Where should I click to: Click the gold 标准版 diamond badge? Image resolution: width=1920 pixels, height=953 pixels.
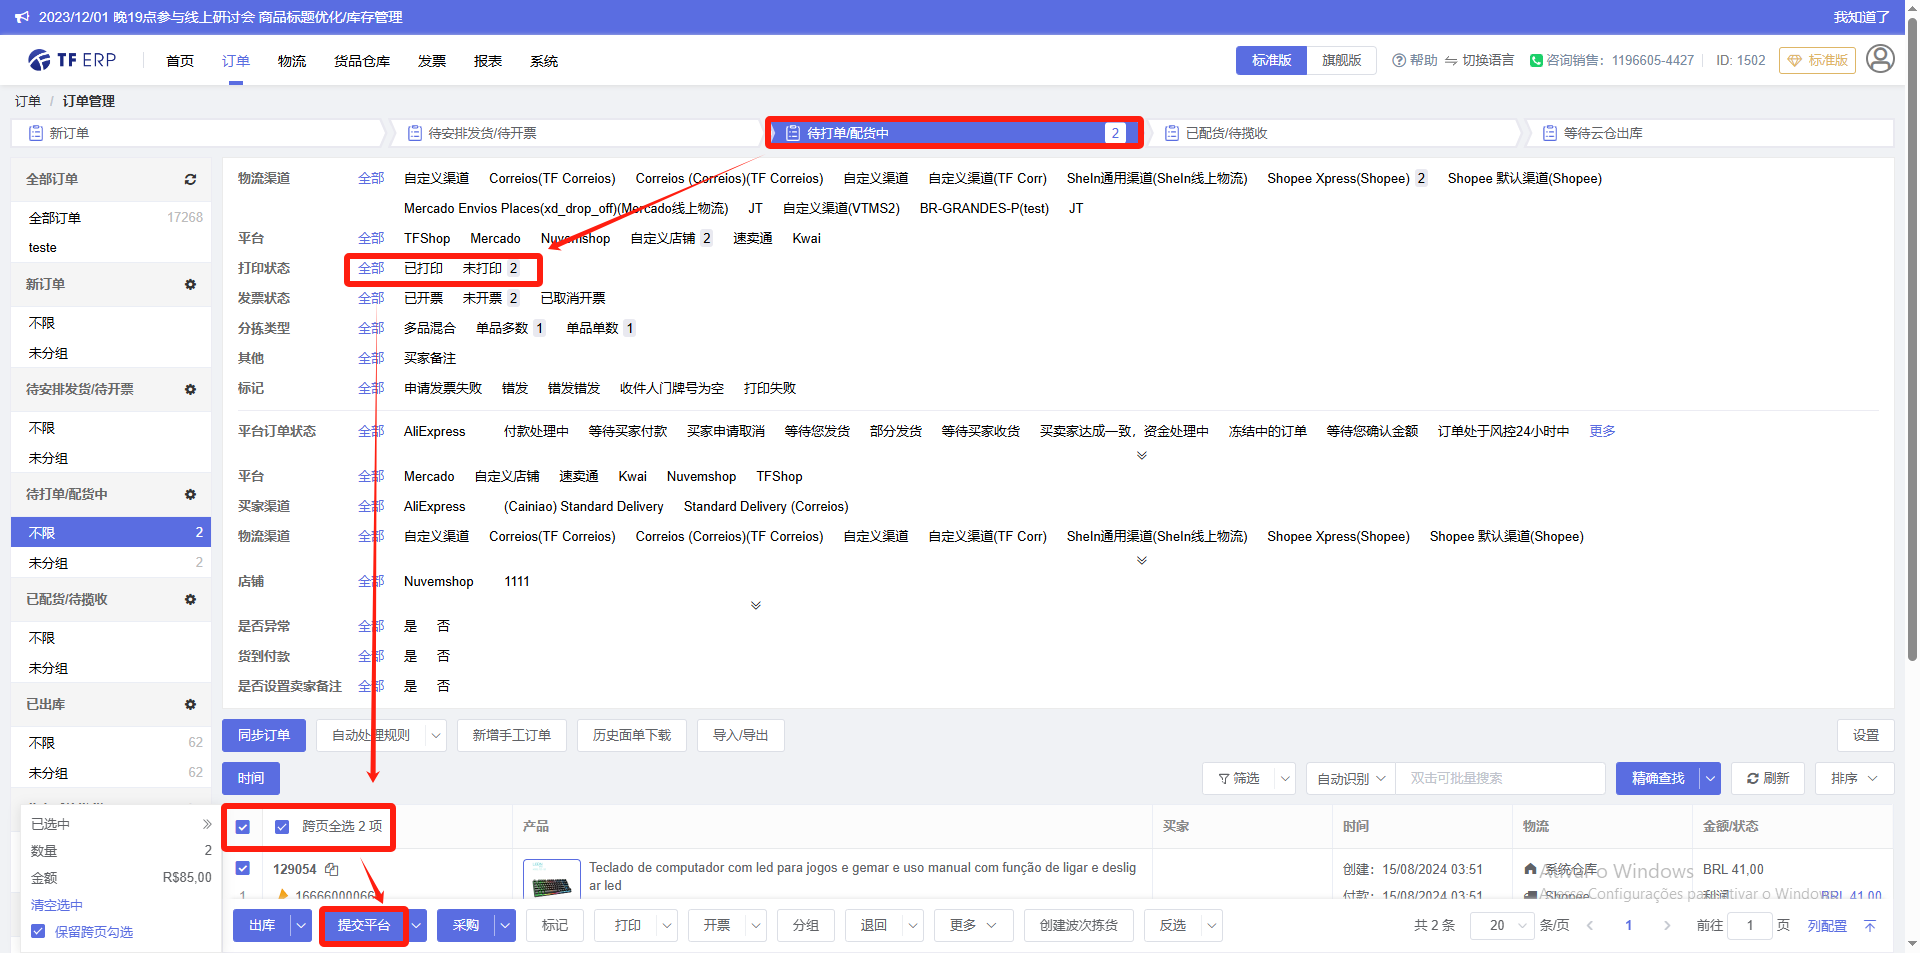(x=1817, y=60)
